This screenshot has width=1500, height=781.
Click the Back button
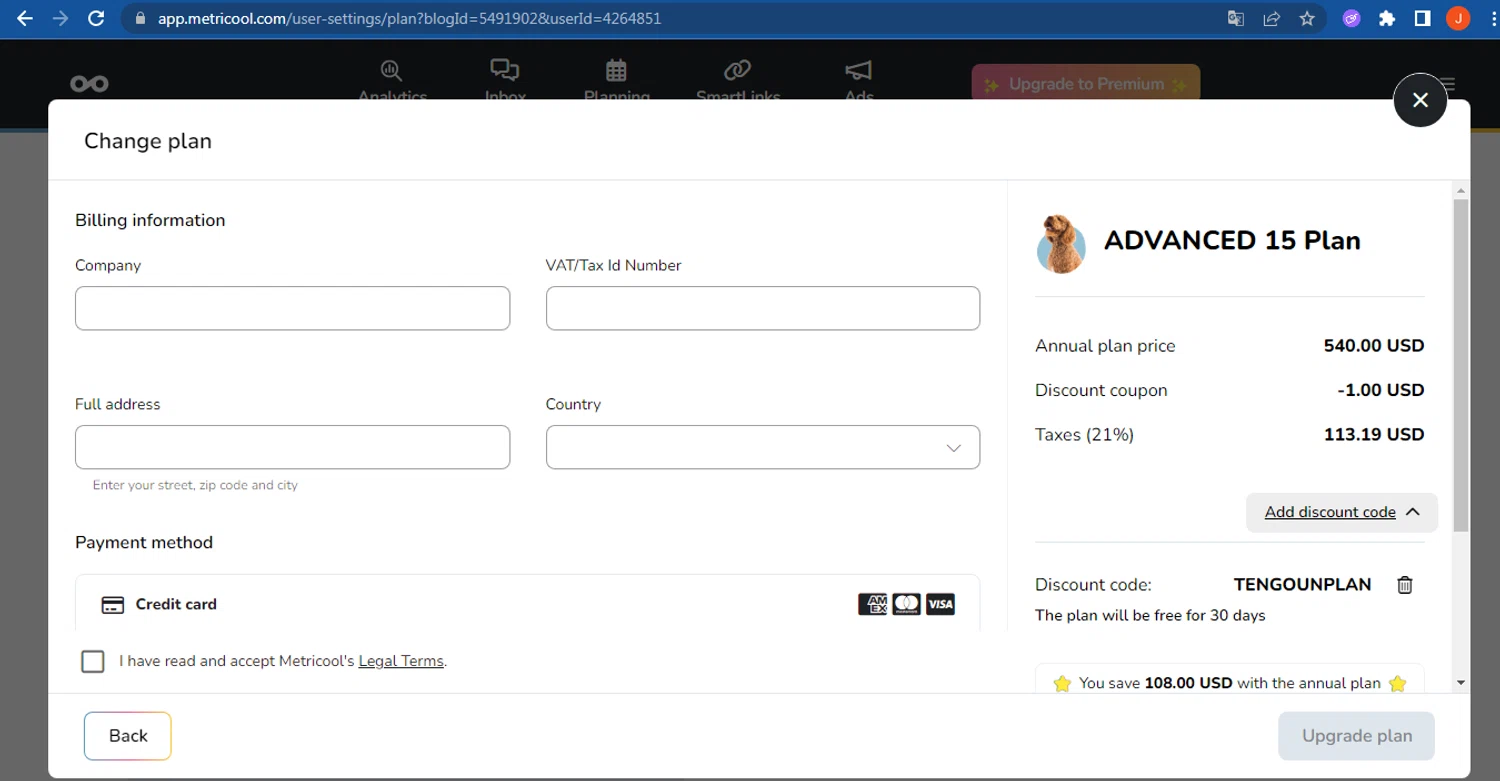[128, 736]
